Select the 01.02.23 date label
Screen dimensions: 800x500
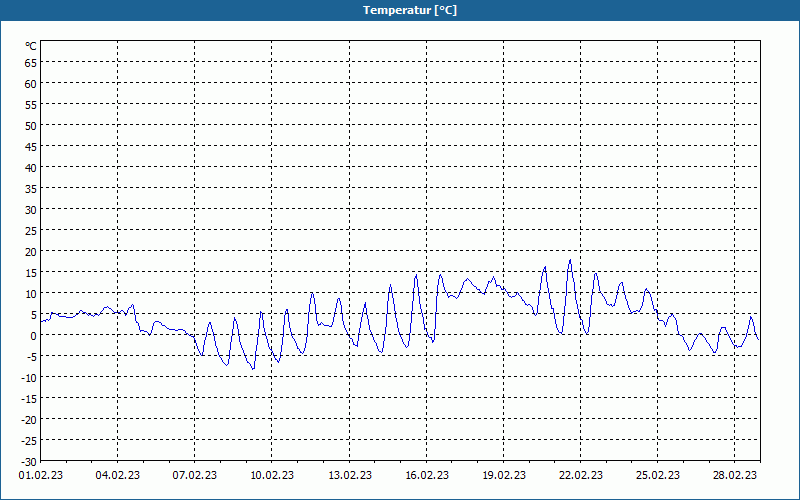tap(41, 475)
